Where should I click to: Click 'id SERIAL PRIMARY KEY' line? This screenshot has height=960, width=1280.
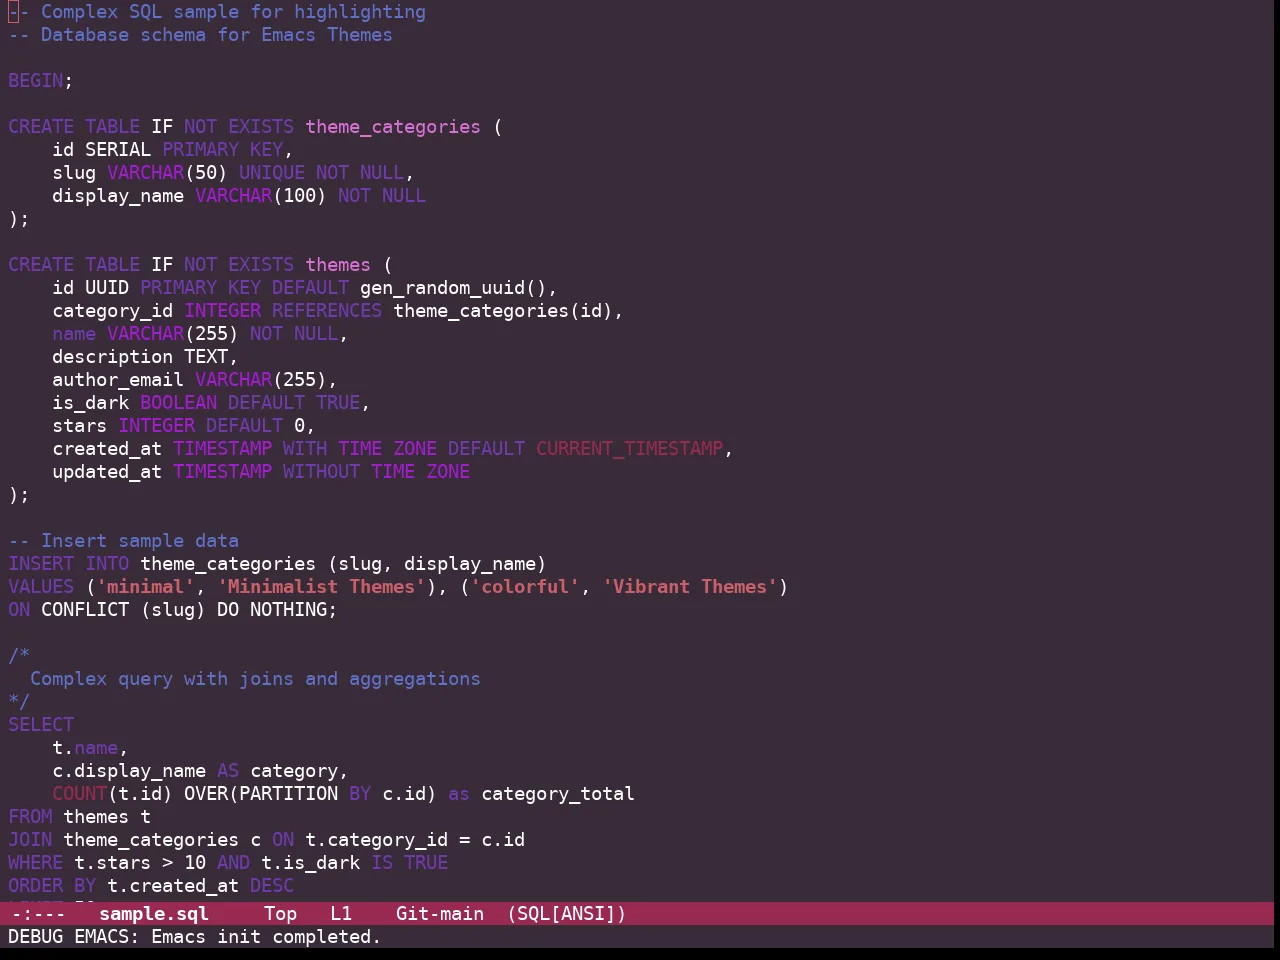[173, 149]
